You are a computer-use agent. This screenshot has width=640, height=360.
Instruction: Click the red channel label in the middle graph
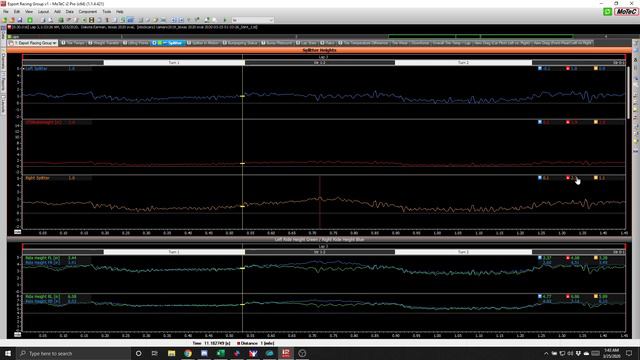(43, 122)
